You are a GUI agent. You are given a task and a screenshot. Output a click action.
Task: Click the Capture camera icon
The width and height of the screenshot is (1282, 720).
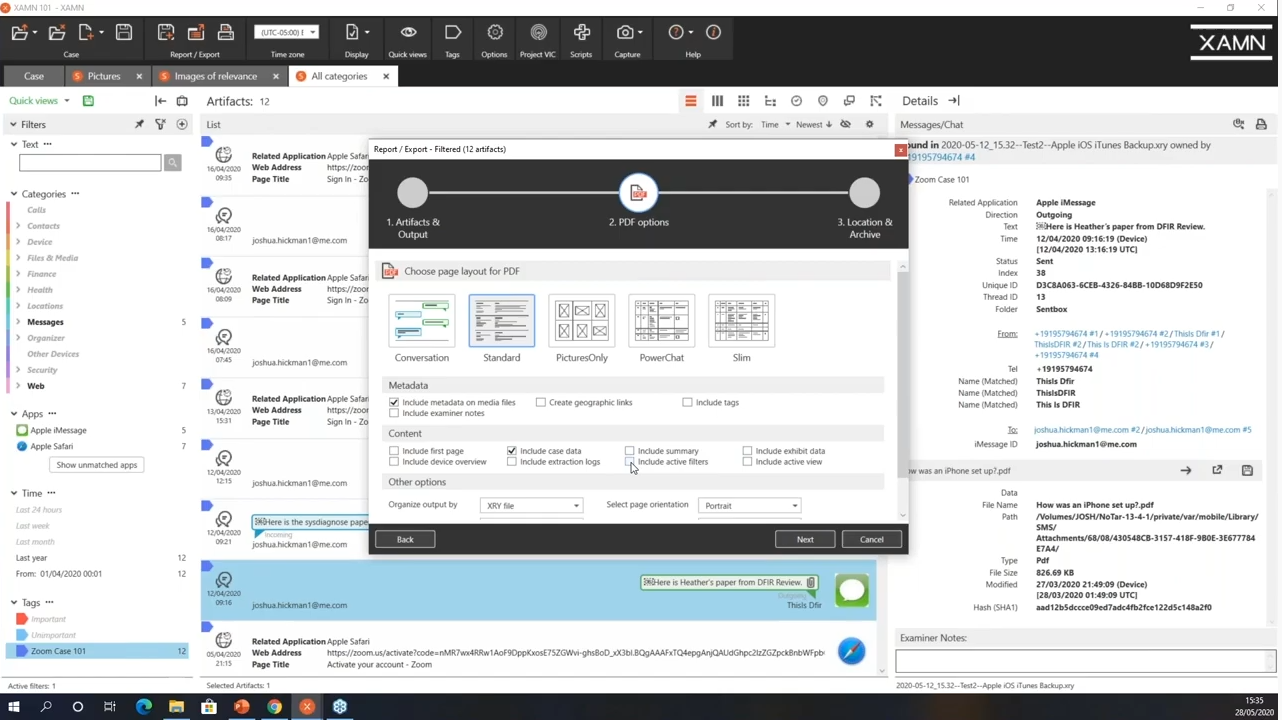point(625,33)
